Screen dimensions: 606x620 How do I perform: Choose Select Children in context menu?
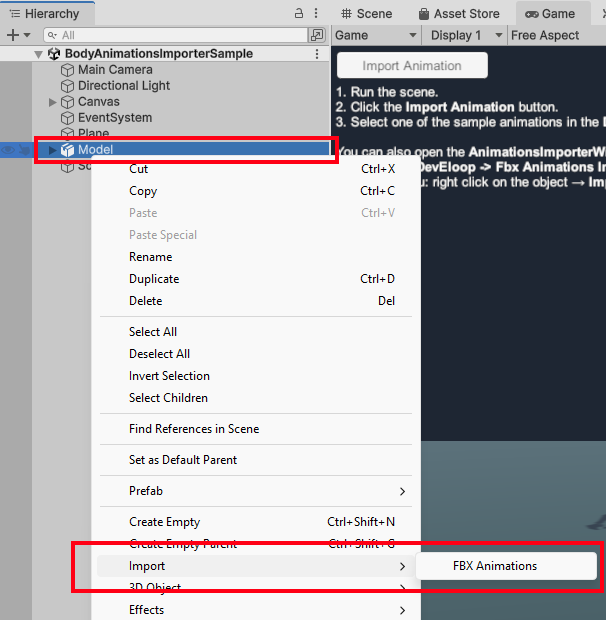coord(255,398)
